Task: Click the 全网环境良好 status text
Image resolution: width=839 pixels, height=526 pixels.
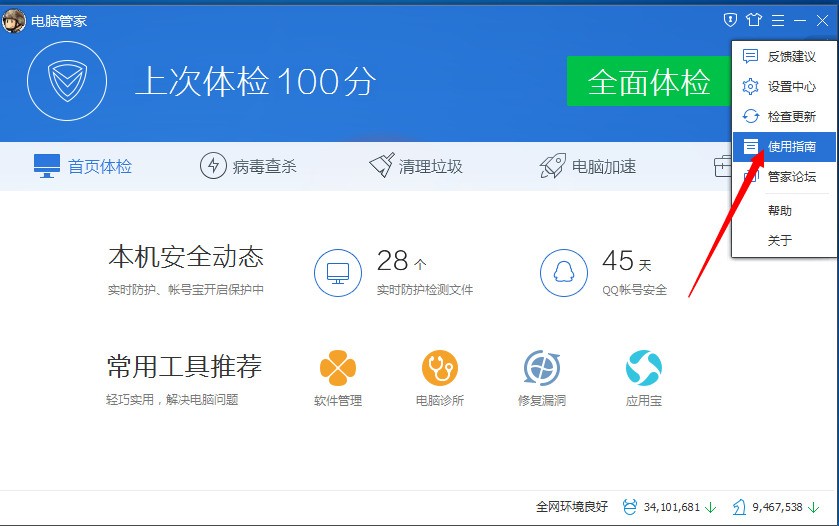Action: click(x=572, y=507)
